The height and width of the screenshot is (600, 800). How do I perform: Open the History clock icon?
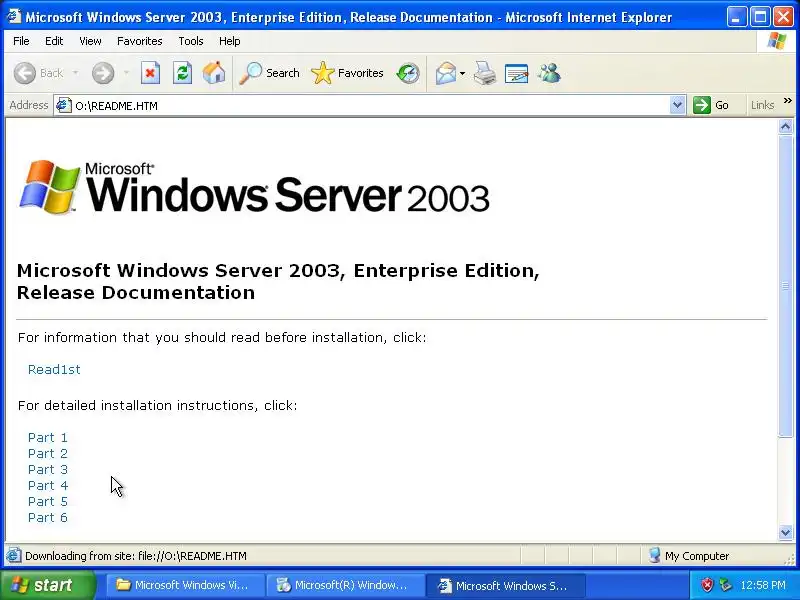pyautogui.click(x=408, y=73)
